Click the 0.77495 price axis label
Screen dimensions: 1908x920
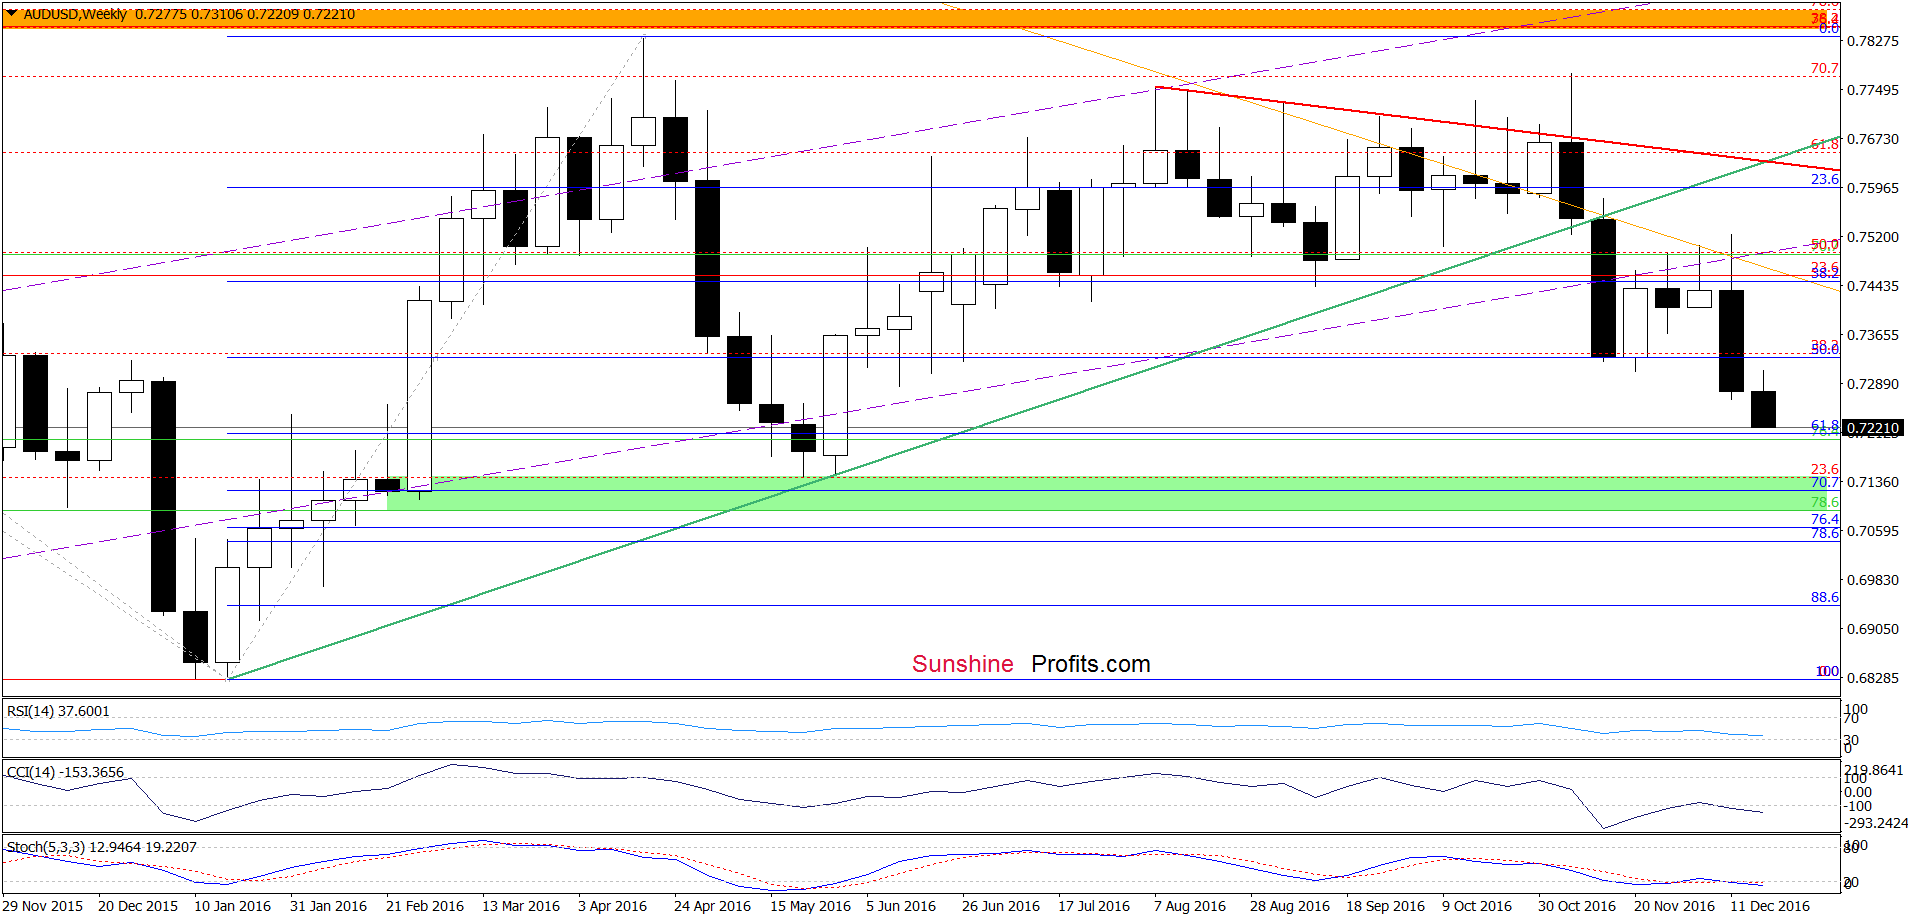(1872, 90)
